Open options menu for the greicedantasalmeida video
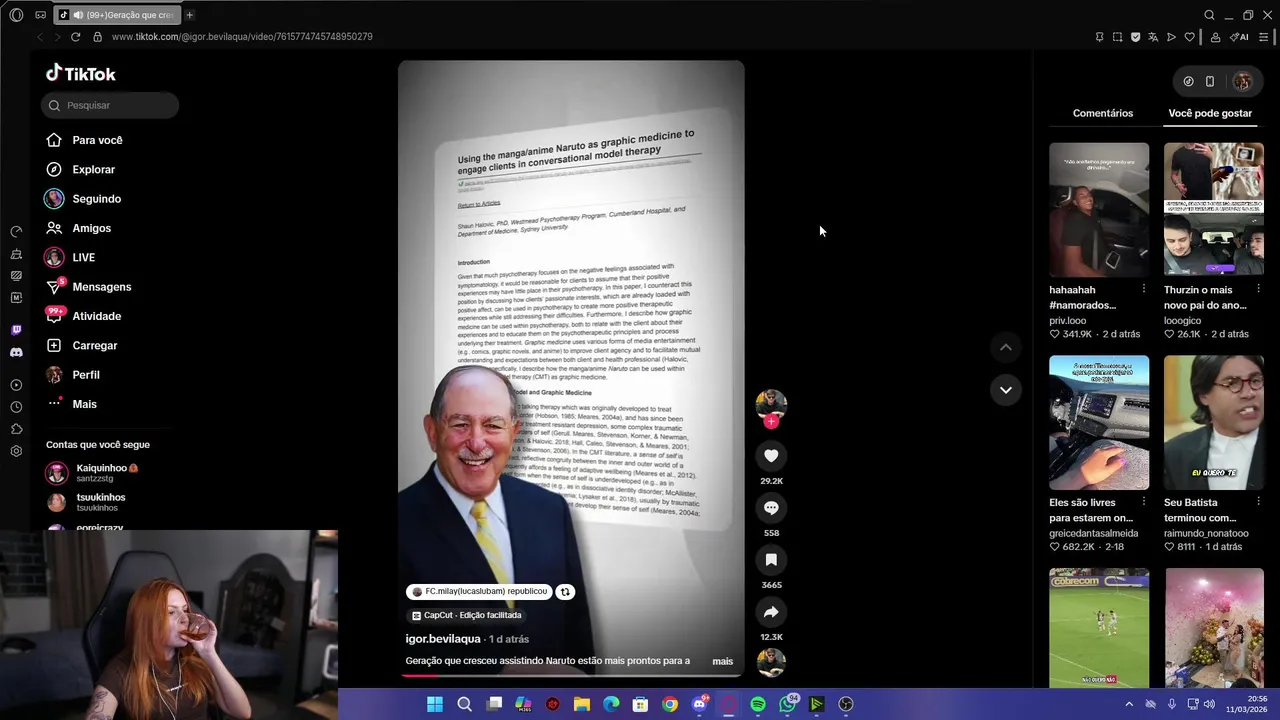This screenshot has width=1280, height=720. click(1144, 502)
